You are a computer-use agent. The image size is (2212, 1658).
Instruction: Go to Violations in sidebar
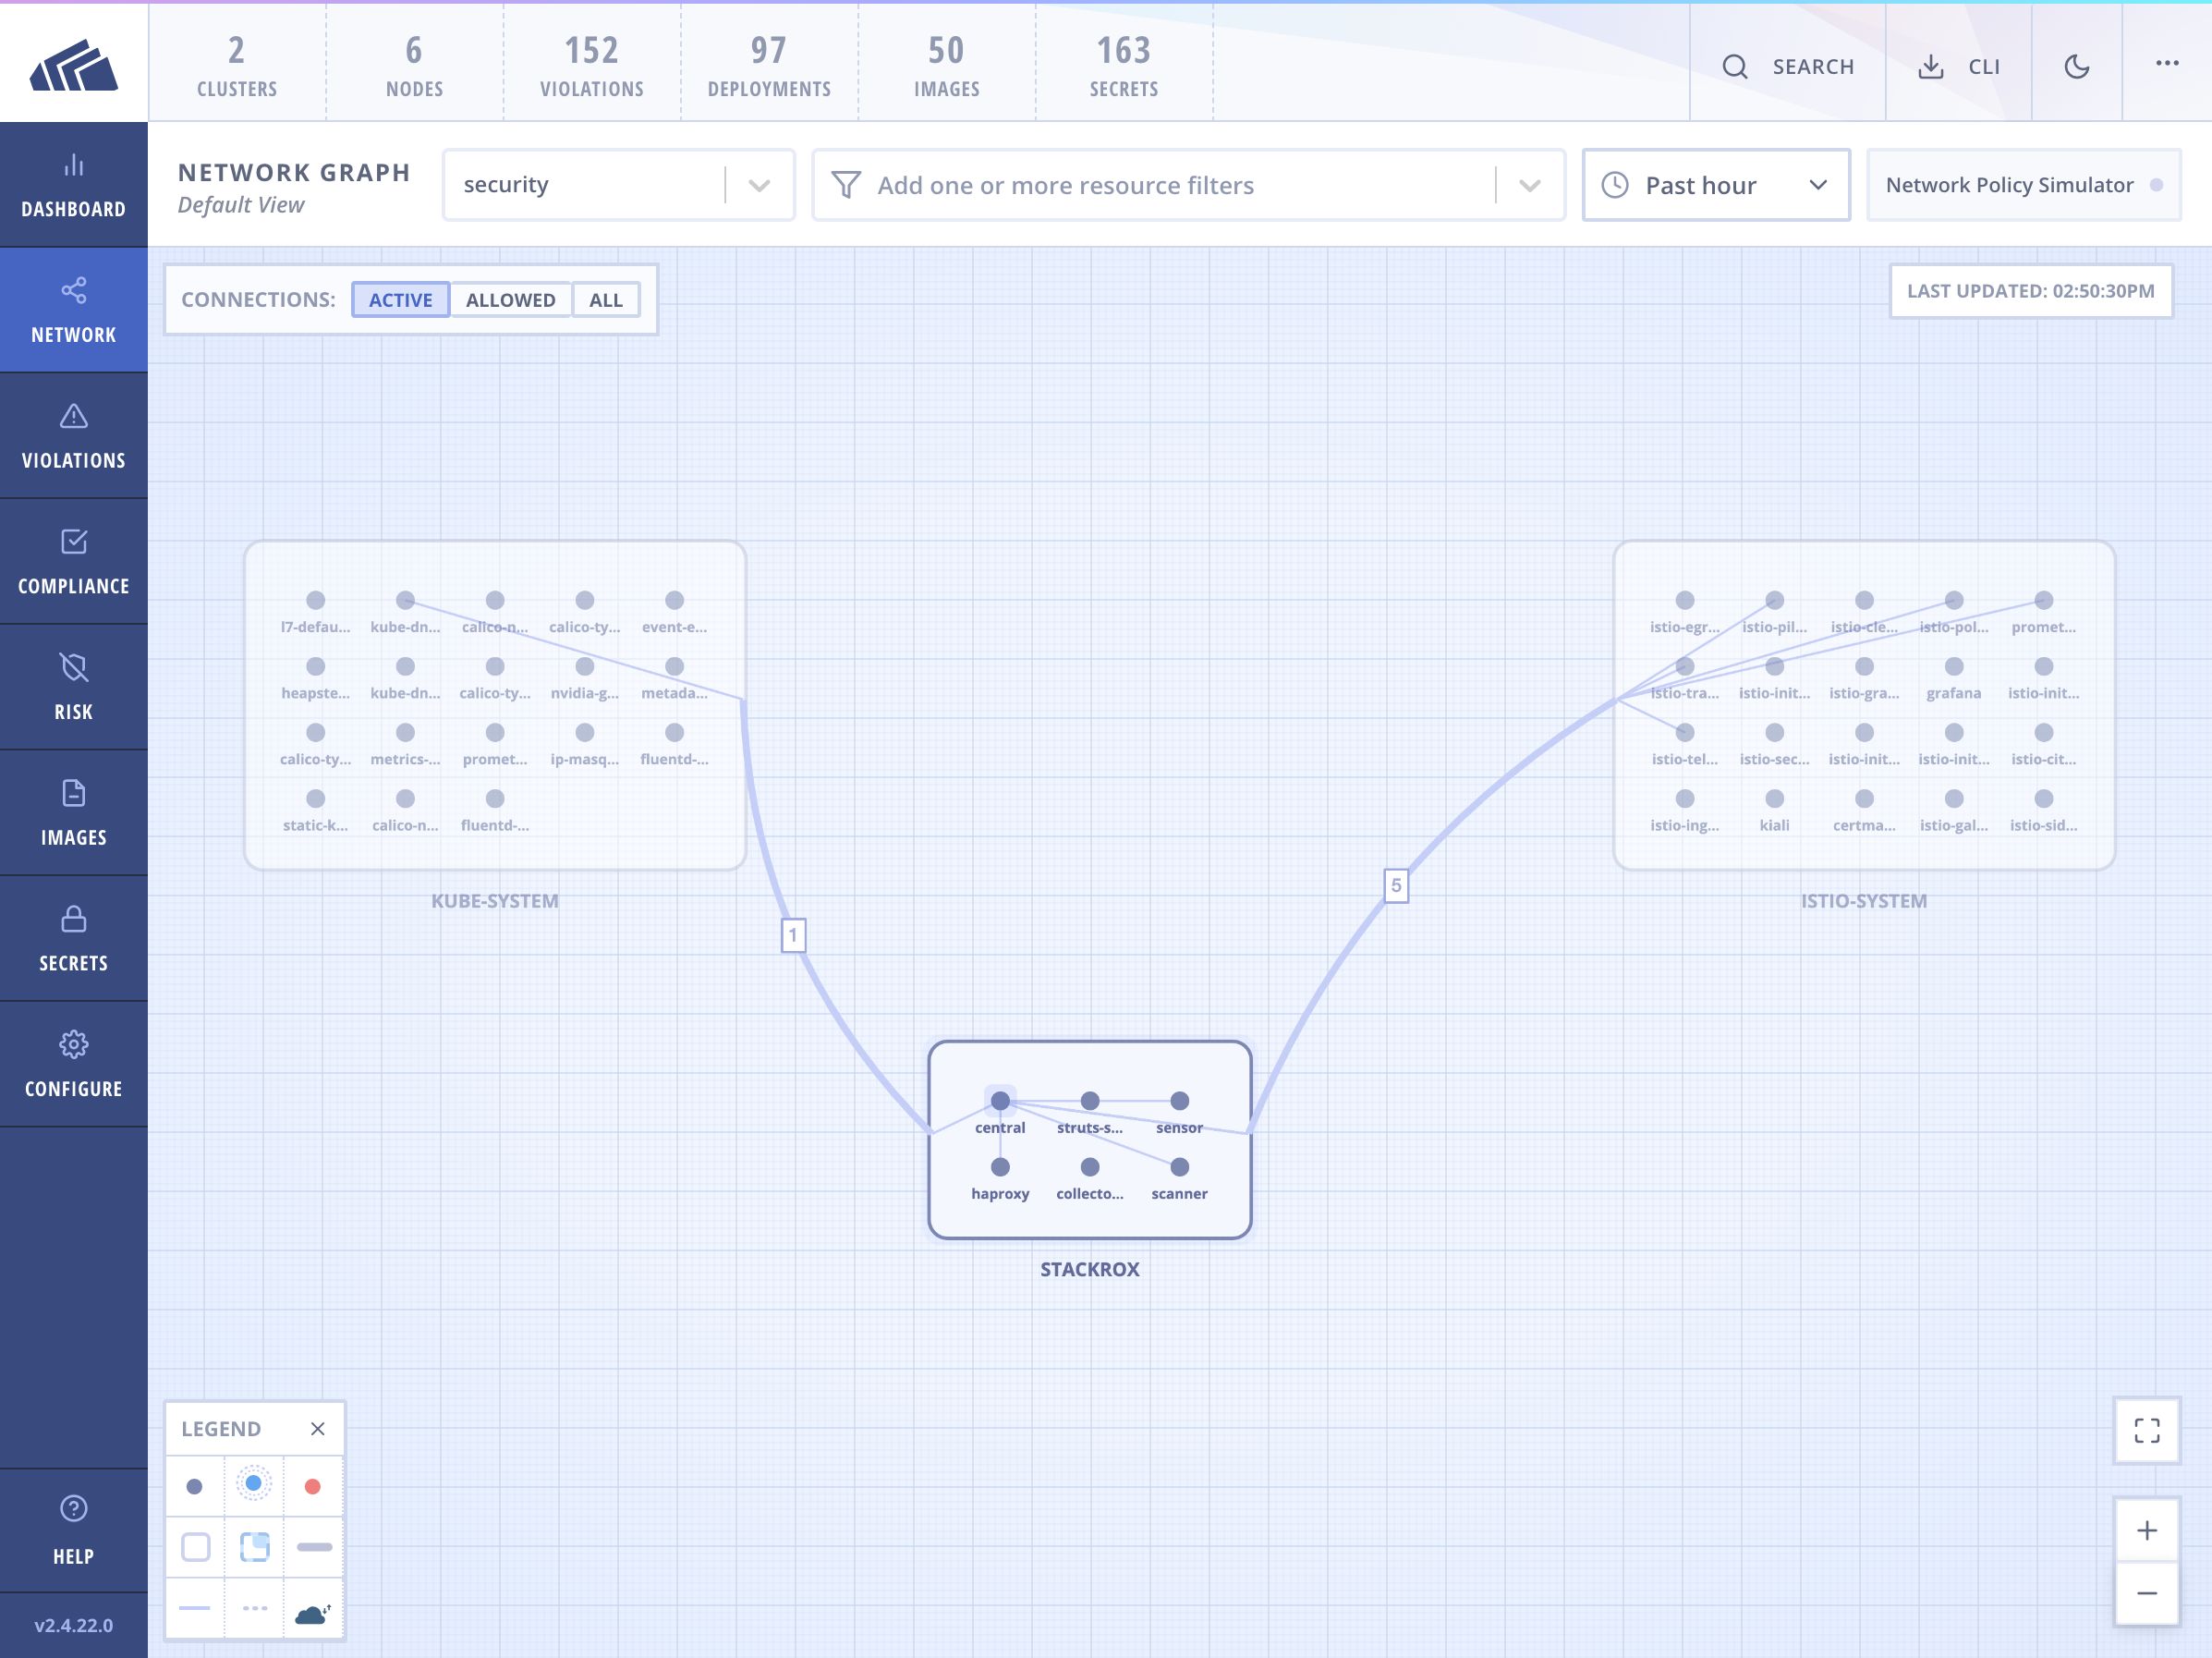tap(74, 437)
